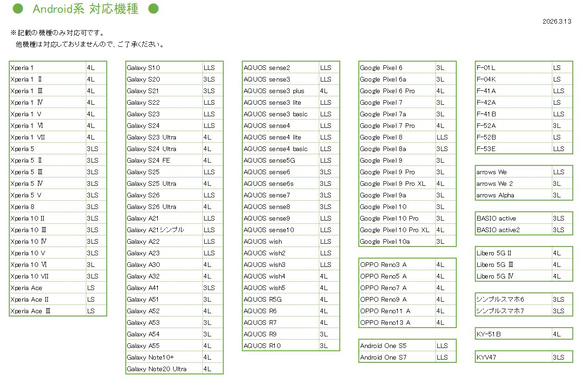Viewport: 583px width, 386px height.
Task: Click the 'AQUOS sense3 lite' cell
Action: [281, 102]
